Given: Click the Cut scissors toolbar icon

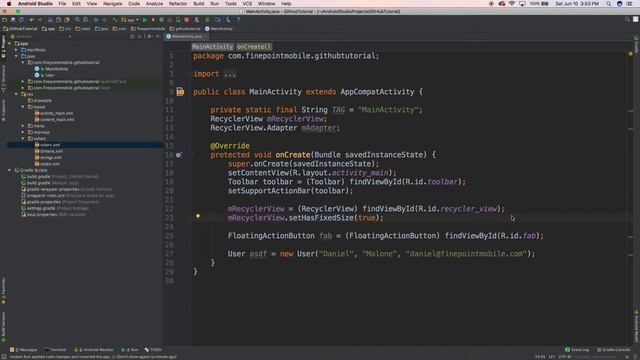Looking at the screenshot, I should 50,20.
